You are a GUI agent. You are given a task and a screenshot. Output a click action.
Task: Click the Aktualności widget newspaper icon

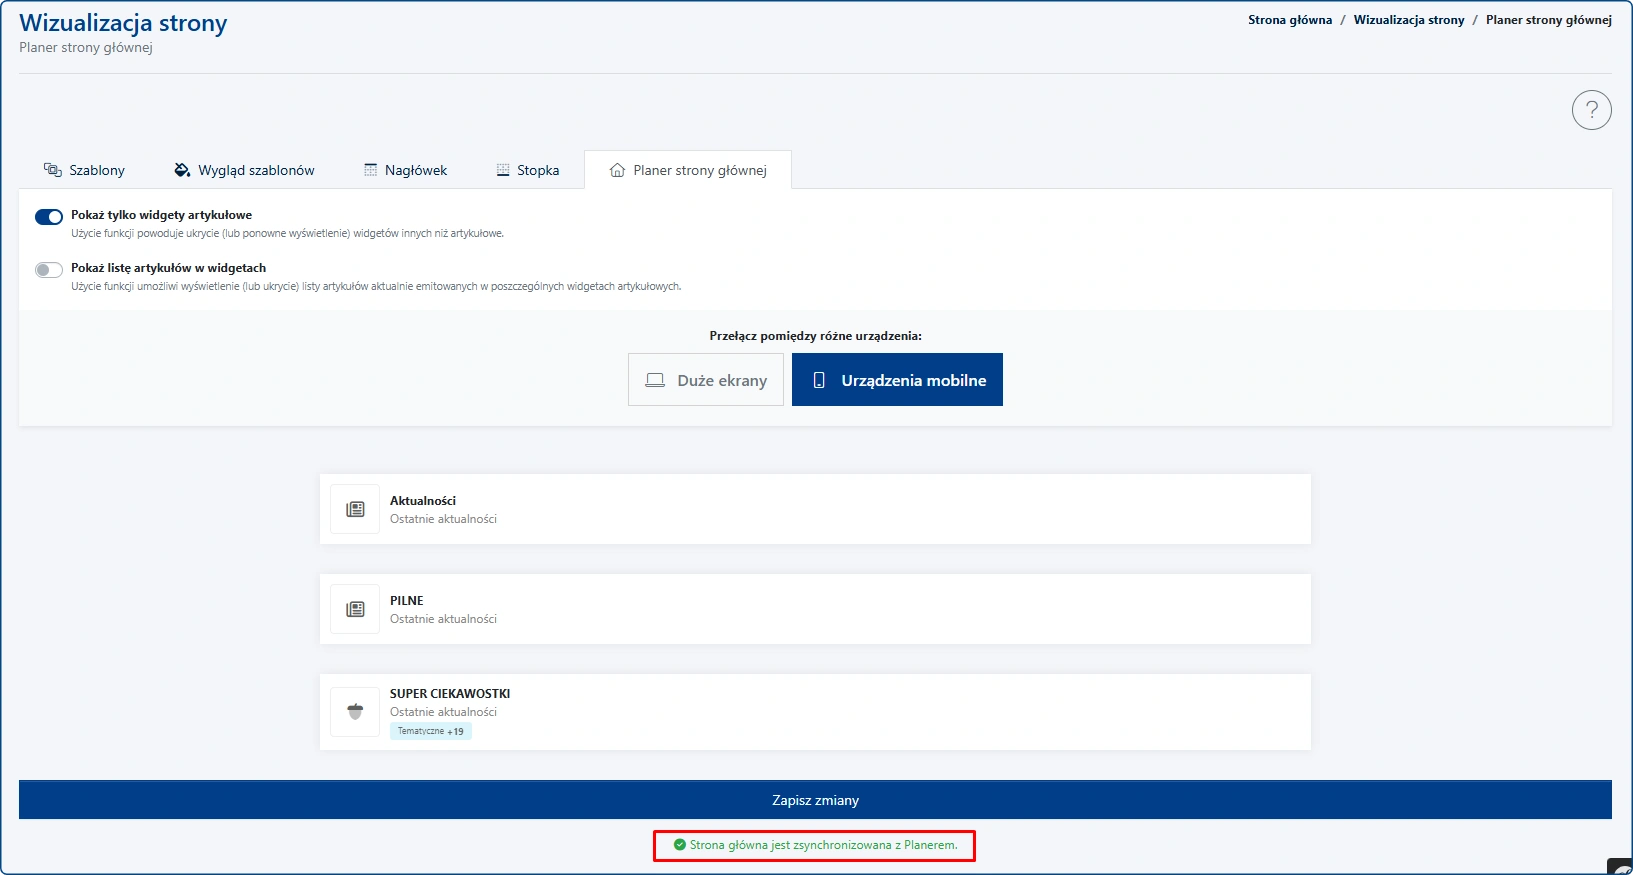[x=355, y=509]
